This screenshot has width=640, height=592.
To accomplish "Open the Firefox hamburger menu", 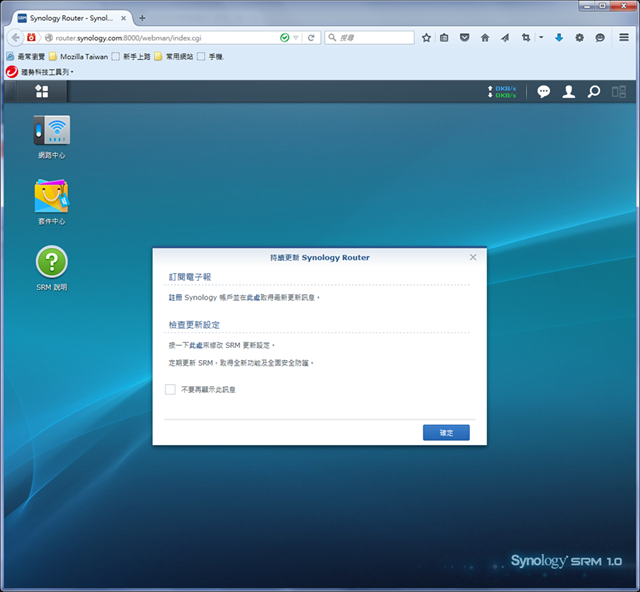I will point(624,38).
